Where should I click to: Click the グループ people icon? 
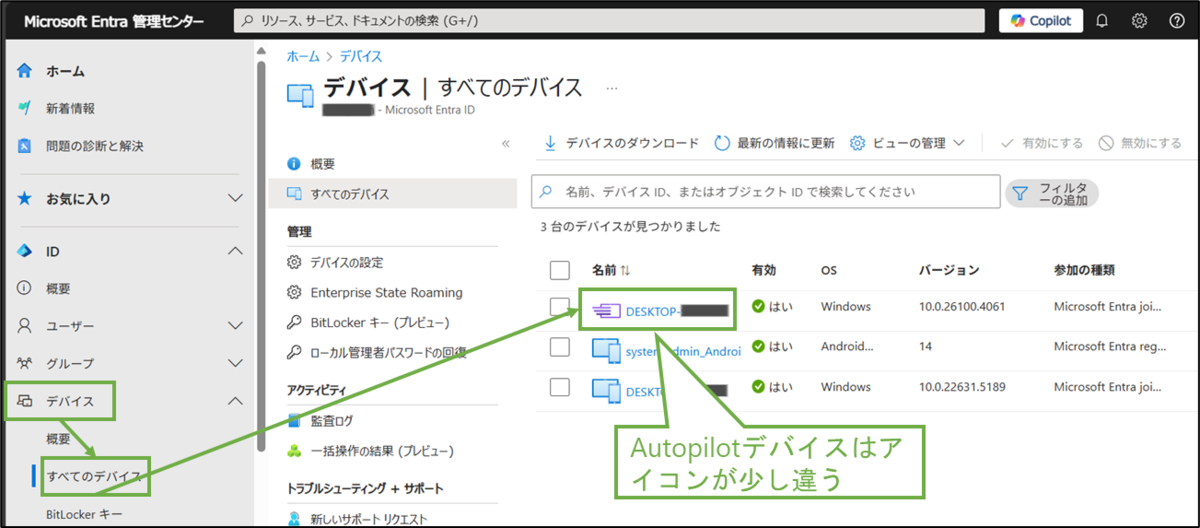(25, 363)
